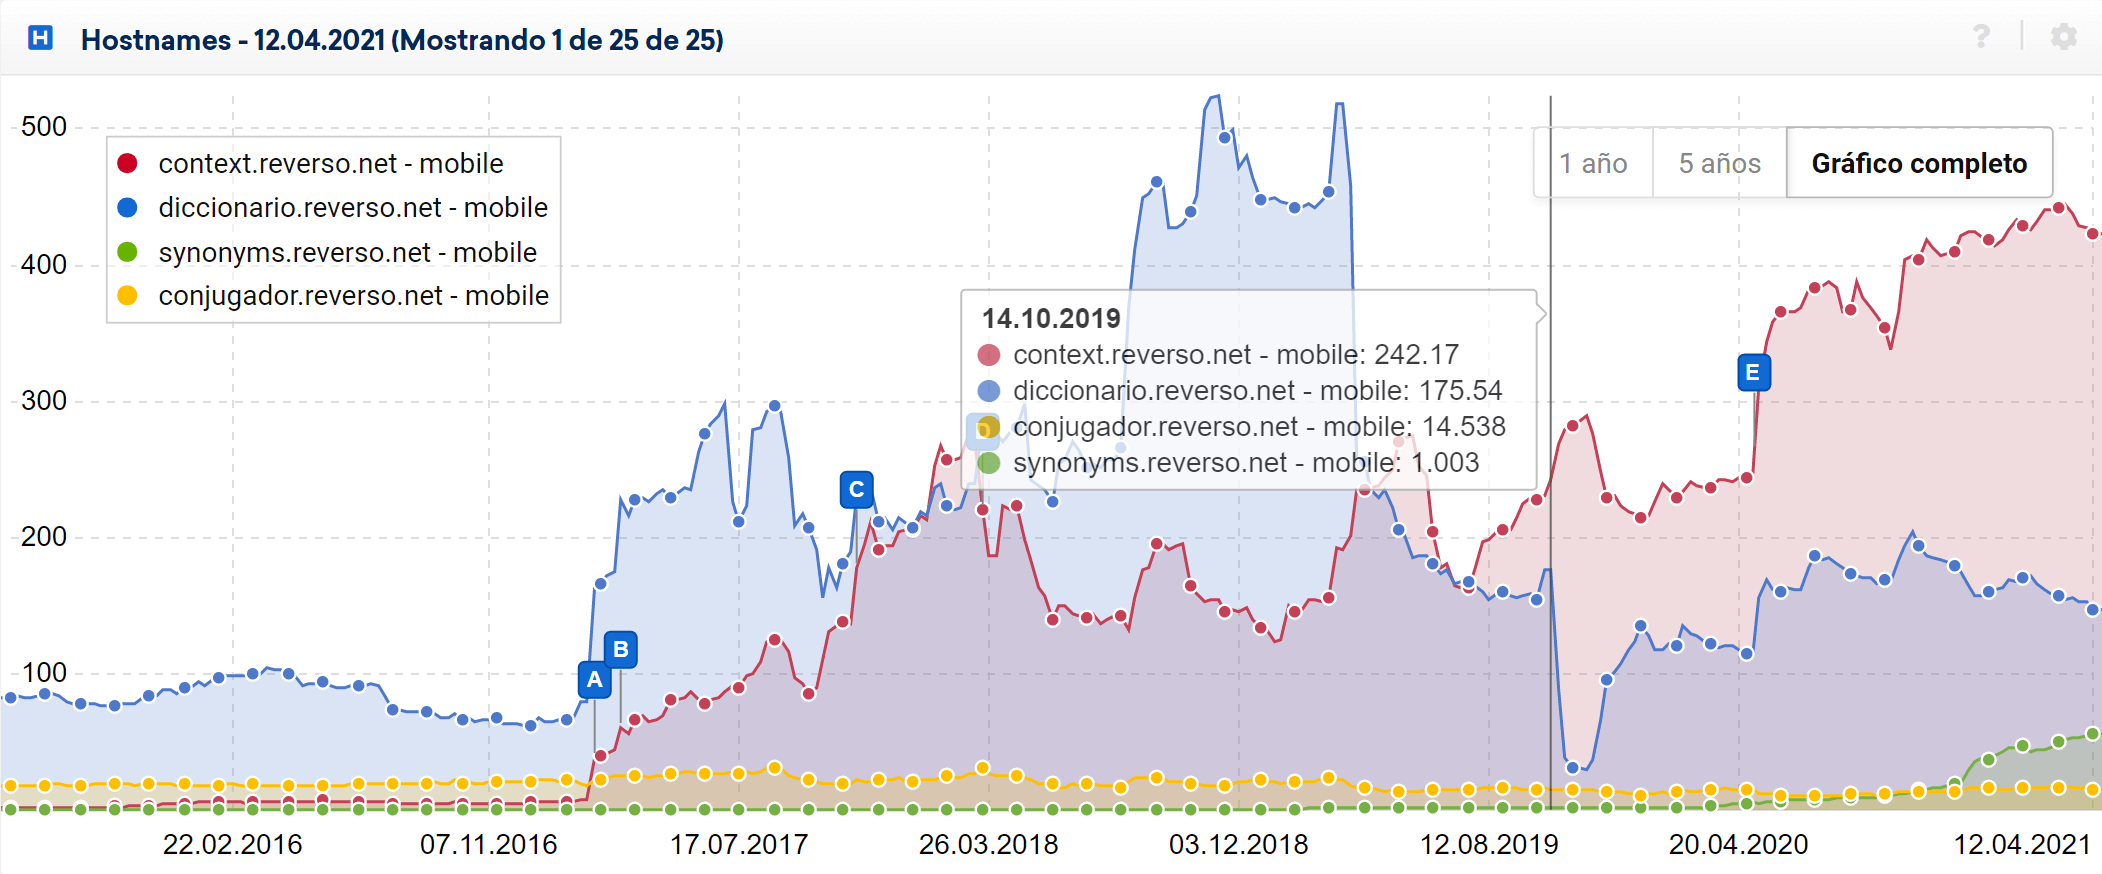Click the blue H Hostnames icon

[40, 38]
